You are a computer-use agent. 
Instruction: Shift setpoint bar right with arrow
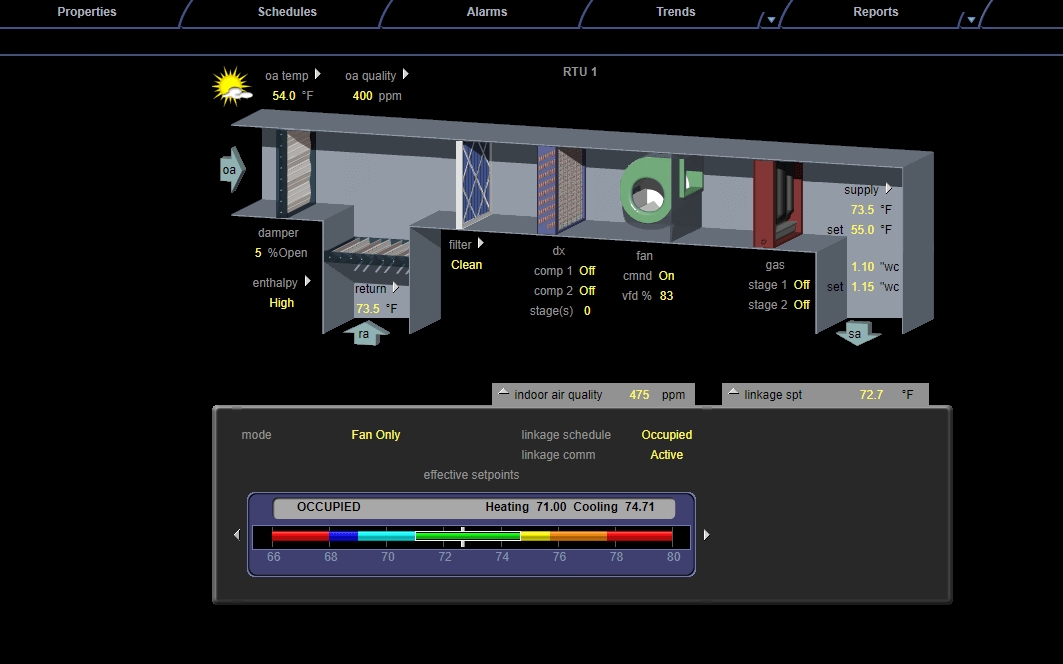point(706,534)
